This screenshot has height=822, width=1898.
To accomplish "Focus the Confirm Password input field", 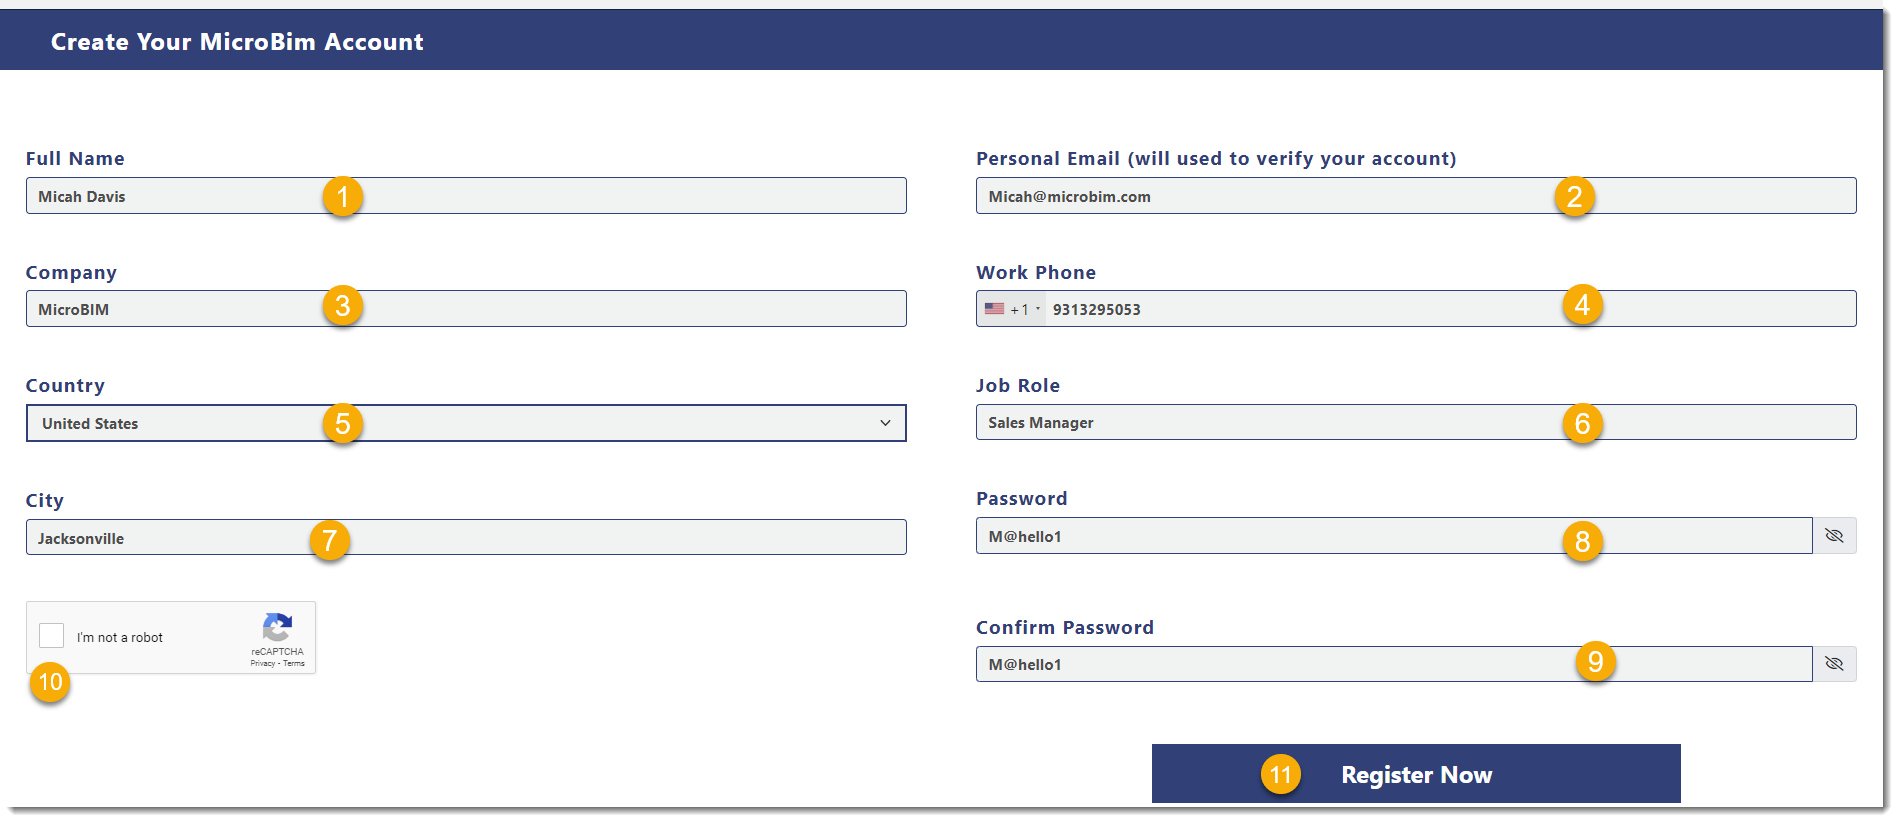I will 1394,664.
